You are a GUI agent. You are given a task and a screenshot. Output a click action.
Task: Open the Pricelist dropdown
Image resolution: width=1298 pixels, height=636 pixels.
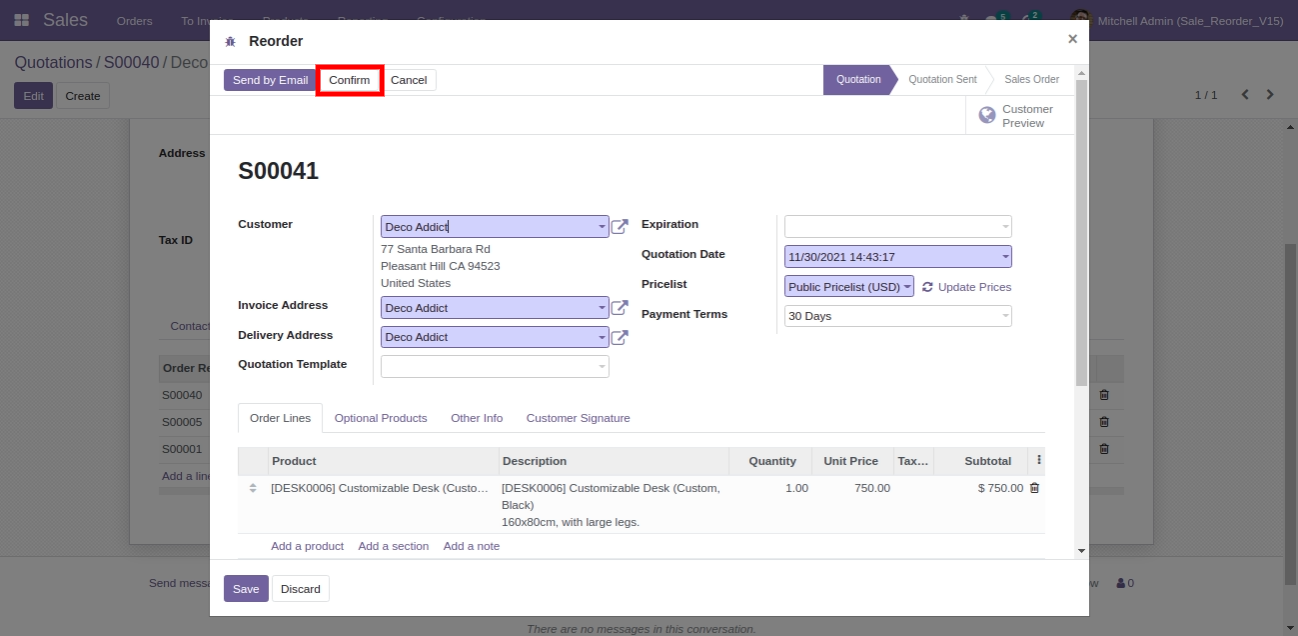click(x=906, y=287)
